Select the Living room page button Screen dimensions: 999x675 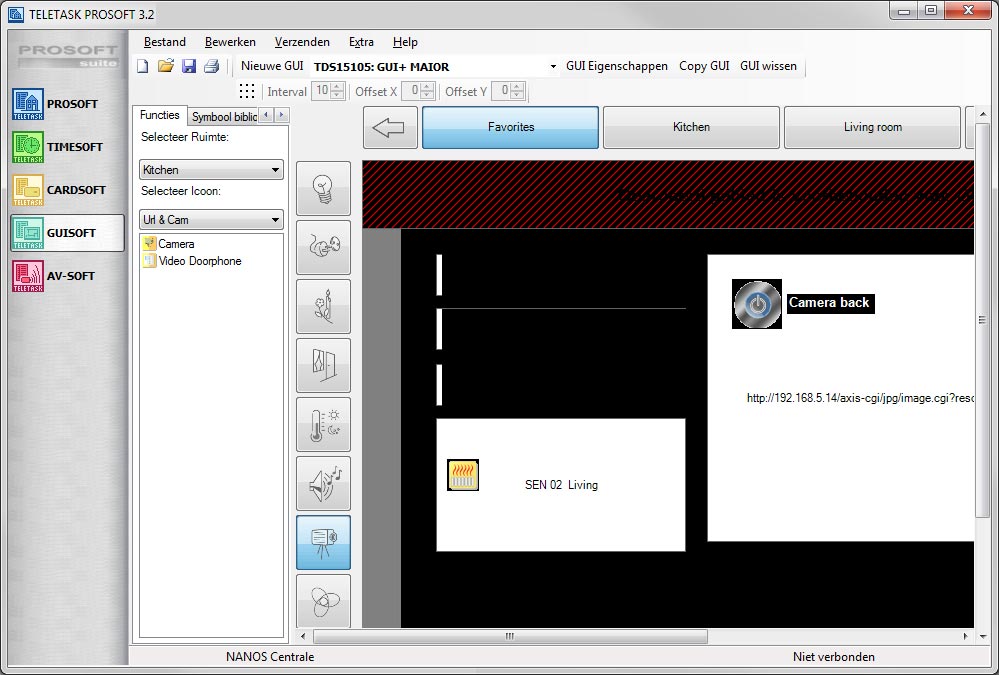click(872, 128)
